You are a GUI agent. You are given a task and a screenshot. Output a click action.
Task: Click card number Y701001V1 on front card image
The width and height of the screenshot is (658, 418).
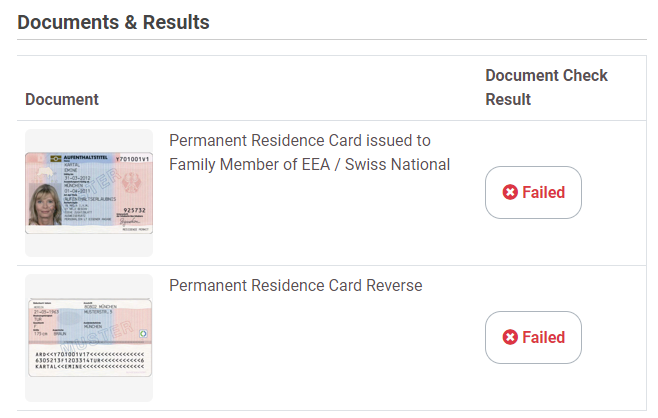coord(131,159)
